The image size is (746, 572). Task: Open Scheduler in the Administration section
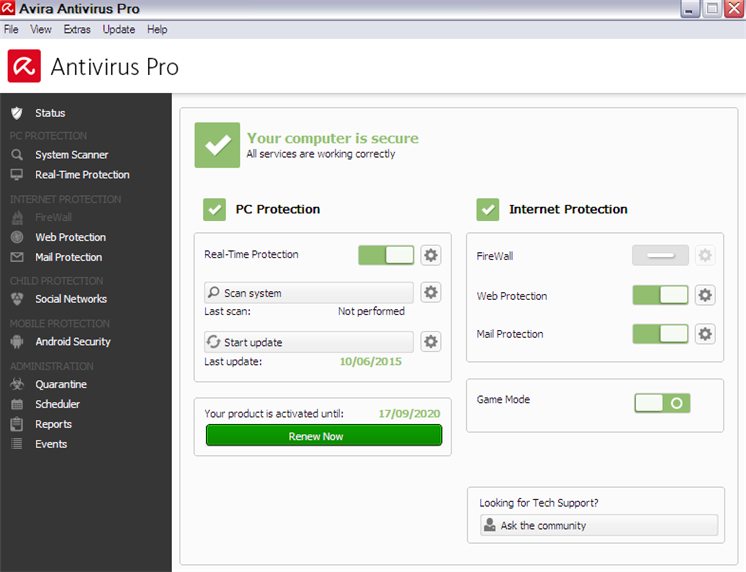coord(57,404)
